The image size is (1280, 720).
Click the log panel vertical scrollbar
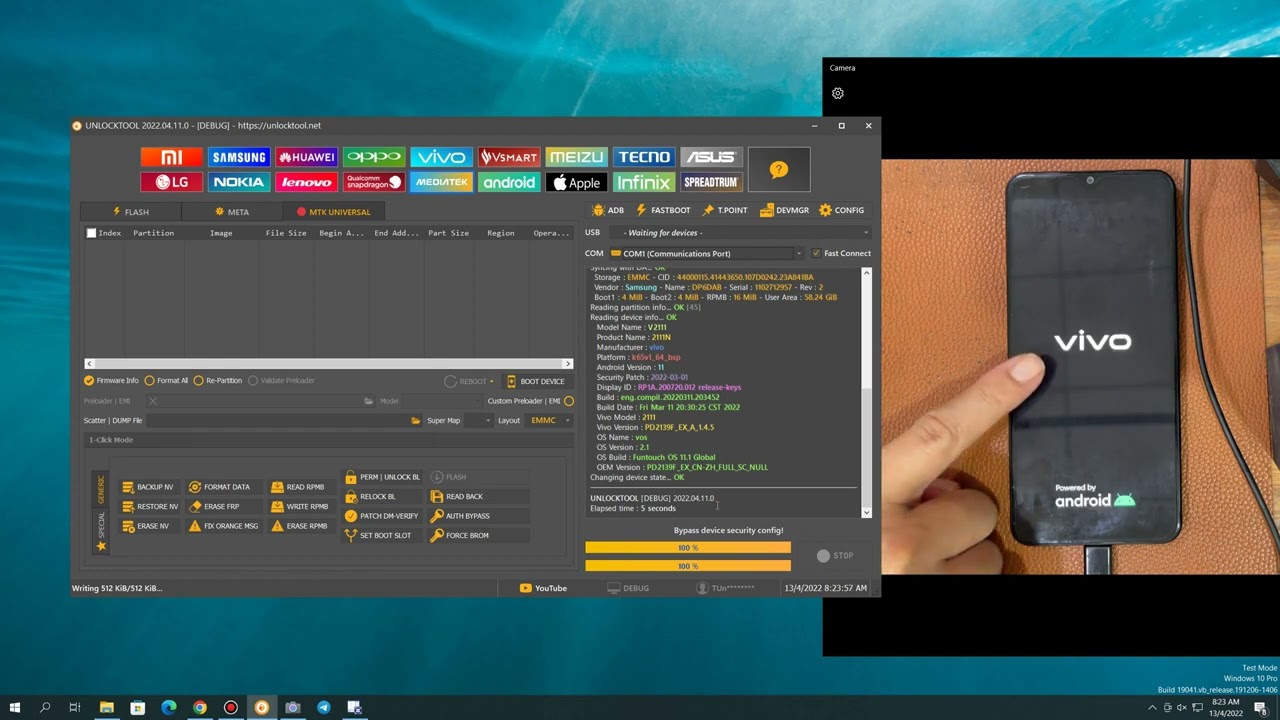(x=866, y=392)
